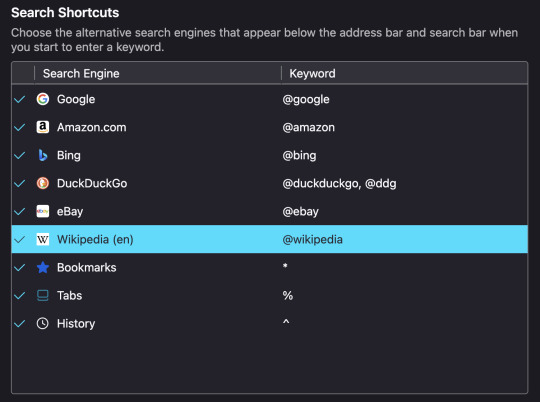Screen dimensions: 540x402
Task: Click the Wikipedia W icon
Action: tap(43, 239)
